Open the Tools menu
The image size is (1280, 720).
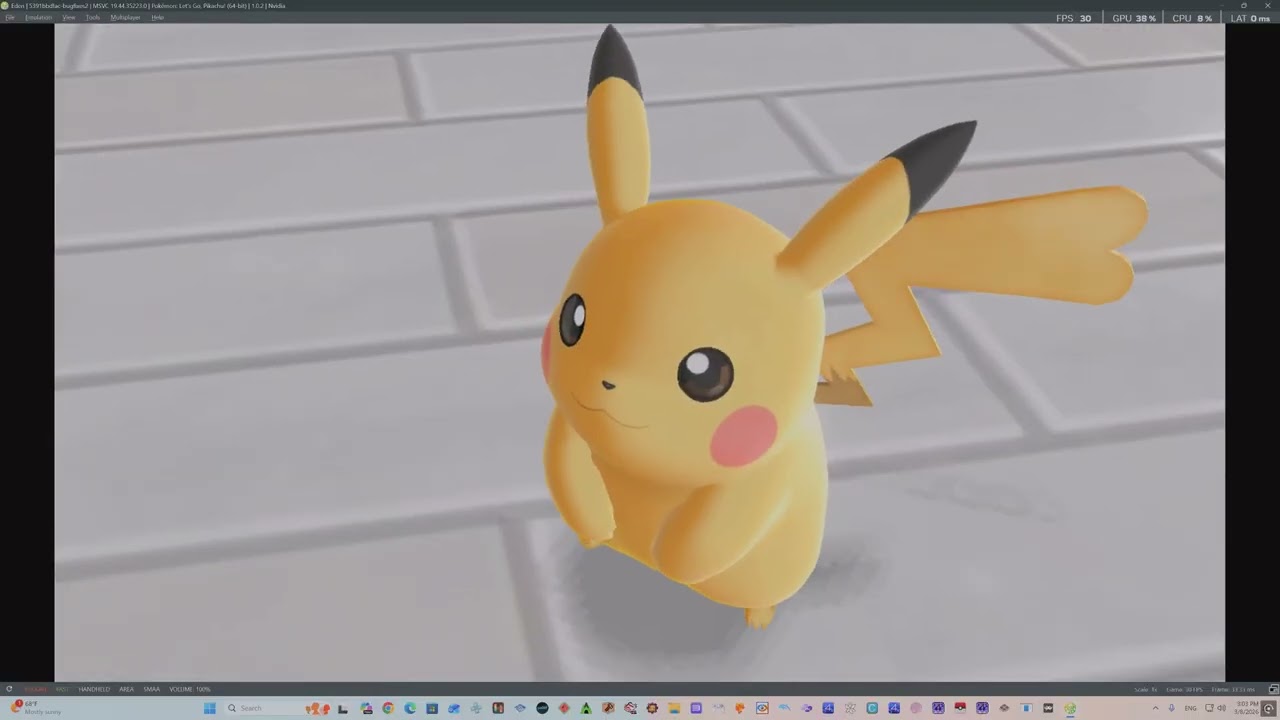coord(92,17)
